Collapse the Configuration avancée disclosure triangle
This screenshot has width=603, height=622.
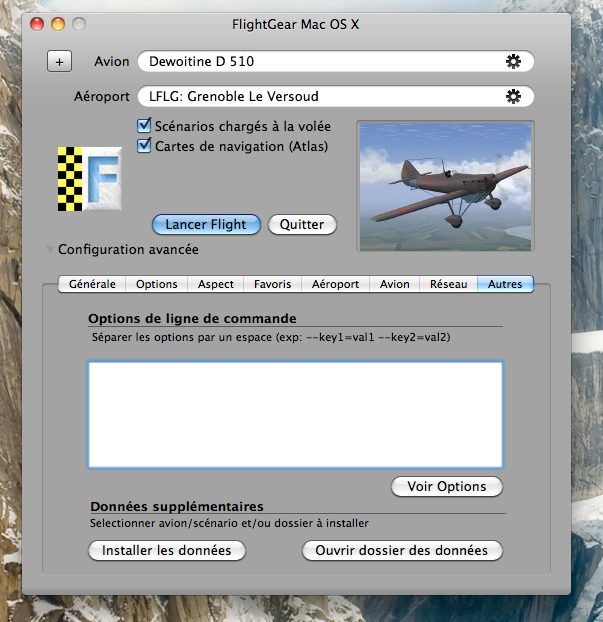(x=50, y=250)
